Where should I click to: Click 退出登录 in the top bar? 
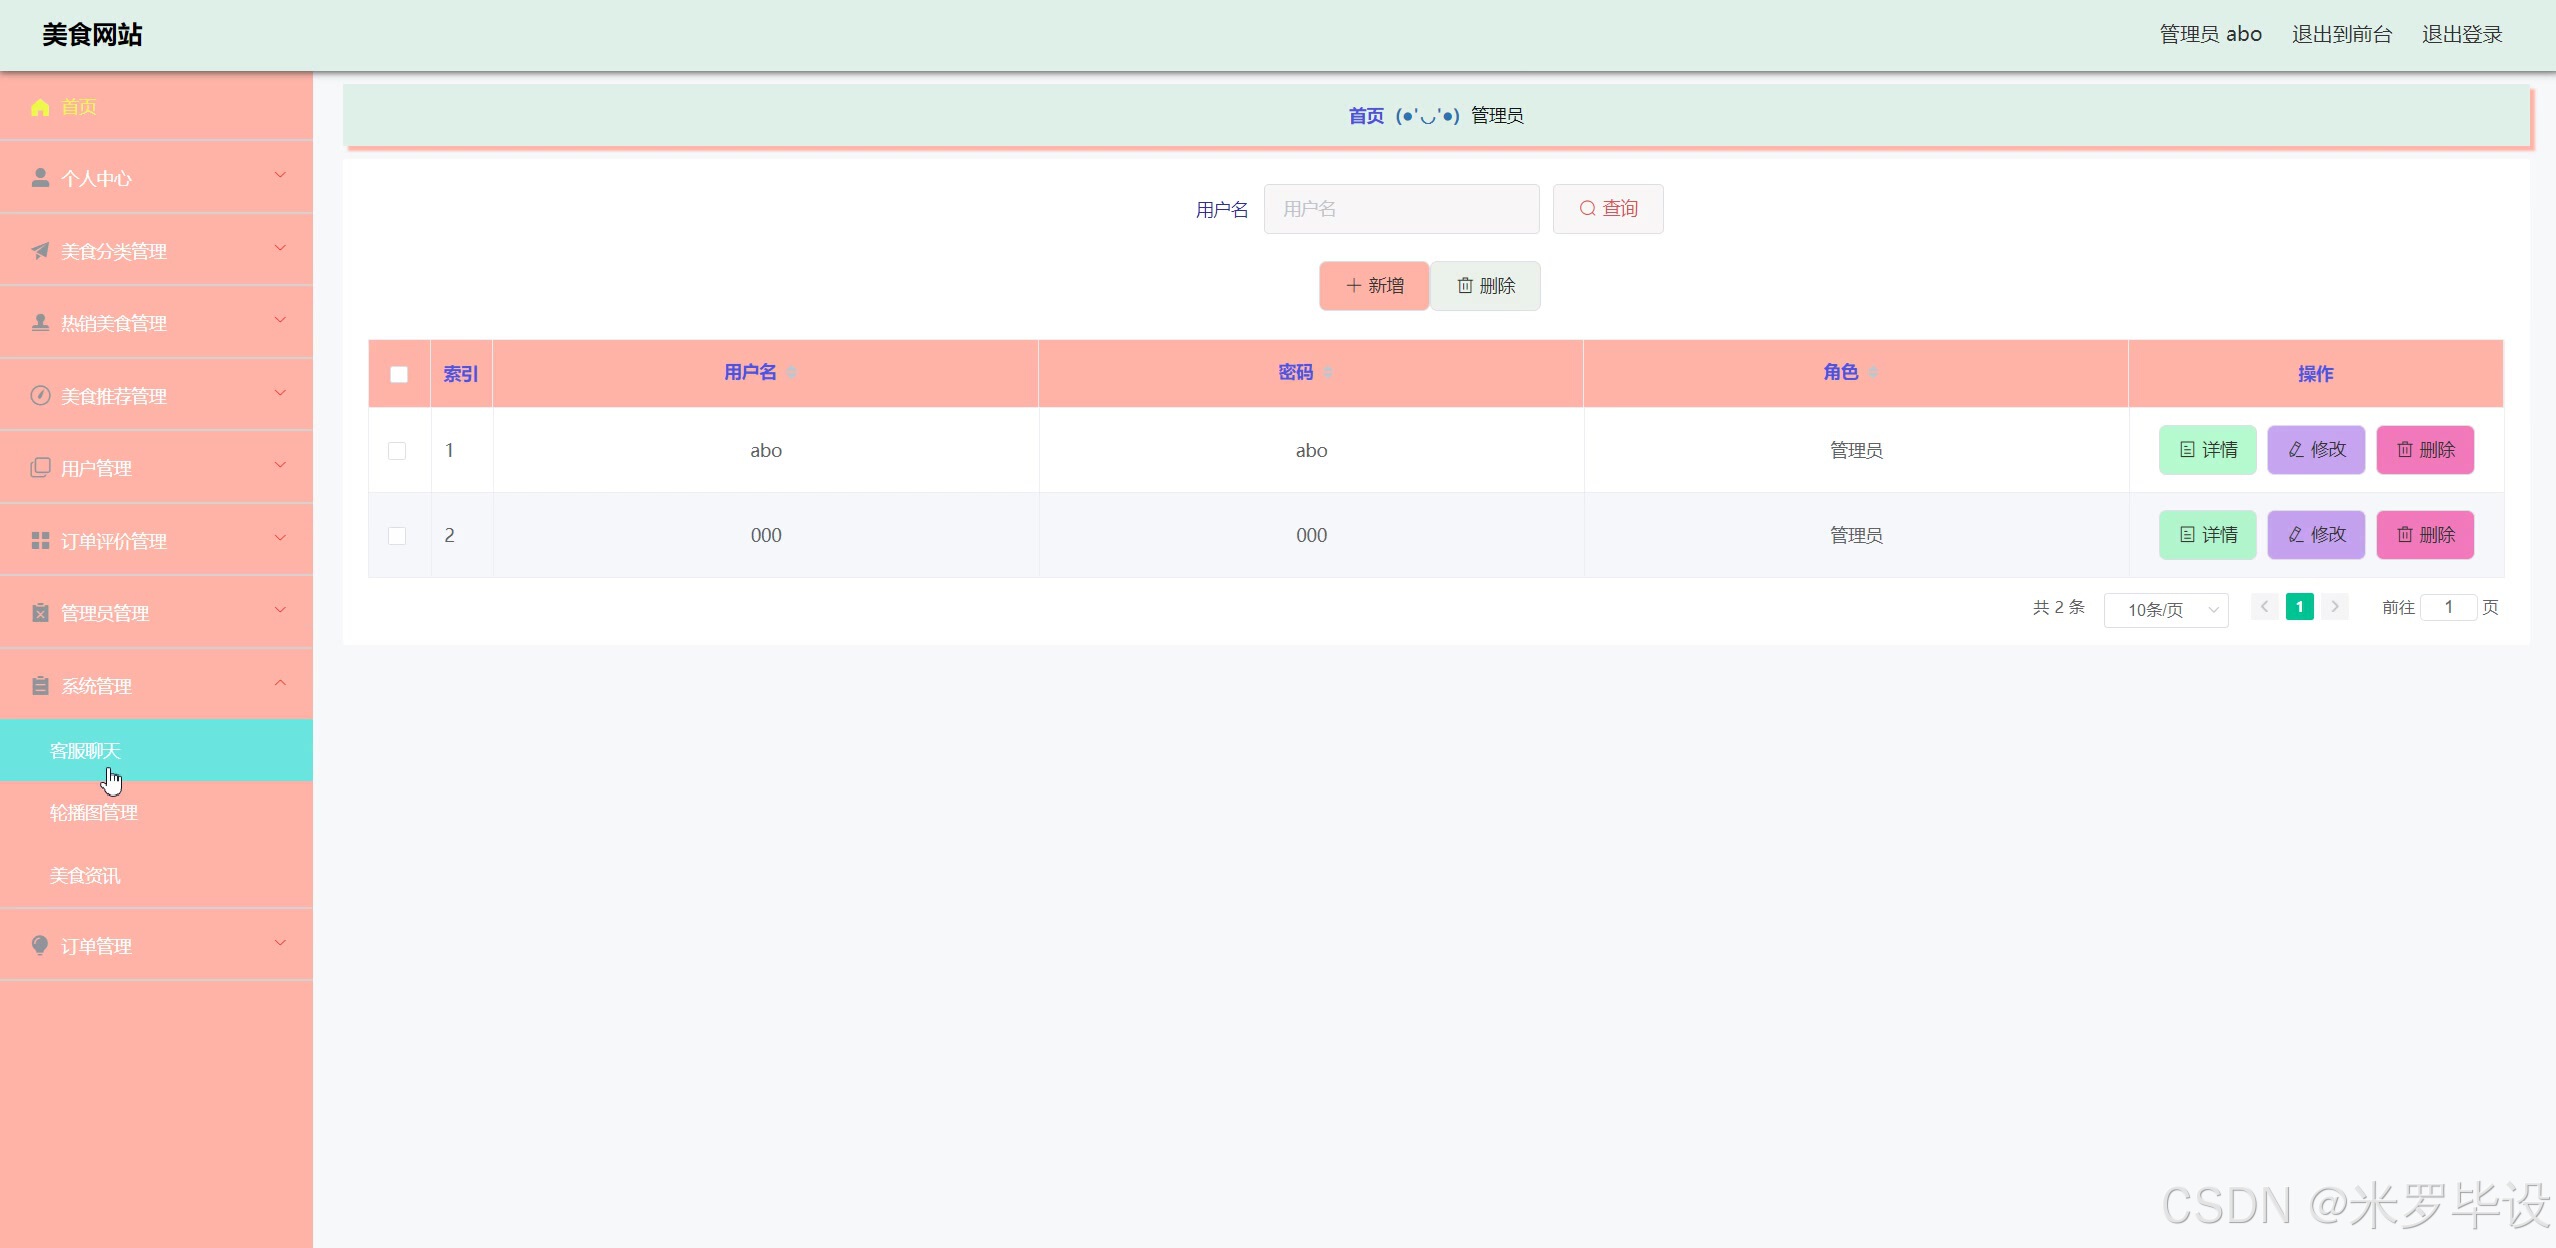tap(2461, 35)
